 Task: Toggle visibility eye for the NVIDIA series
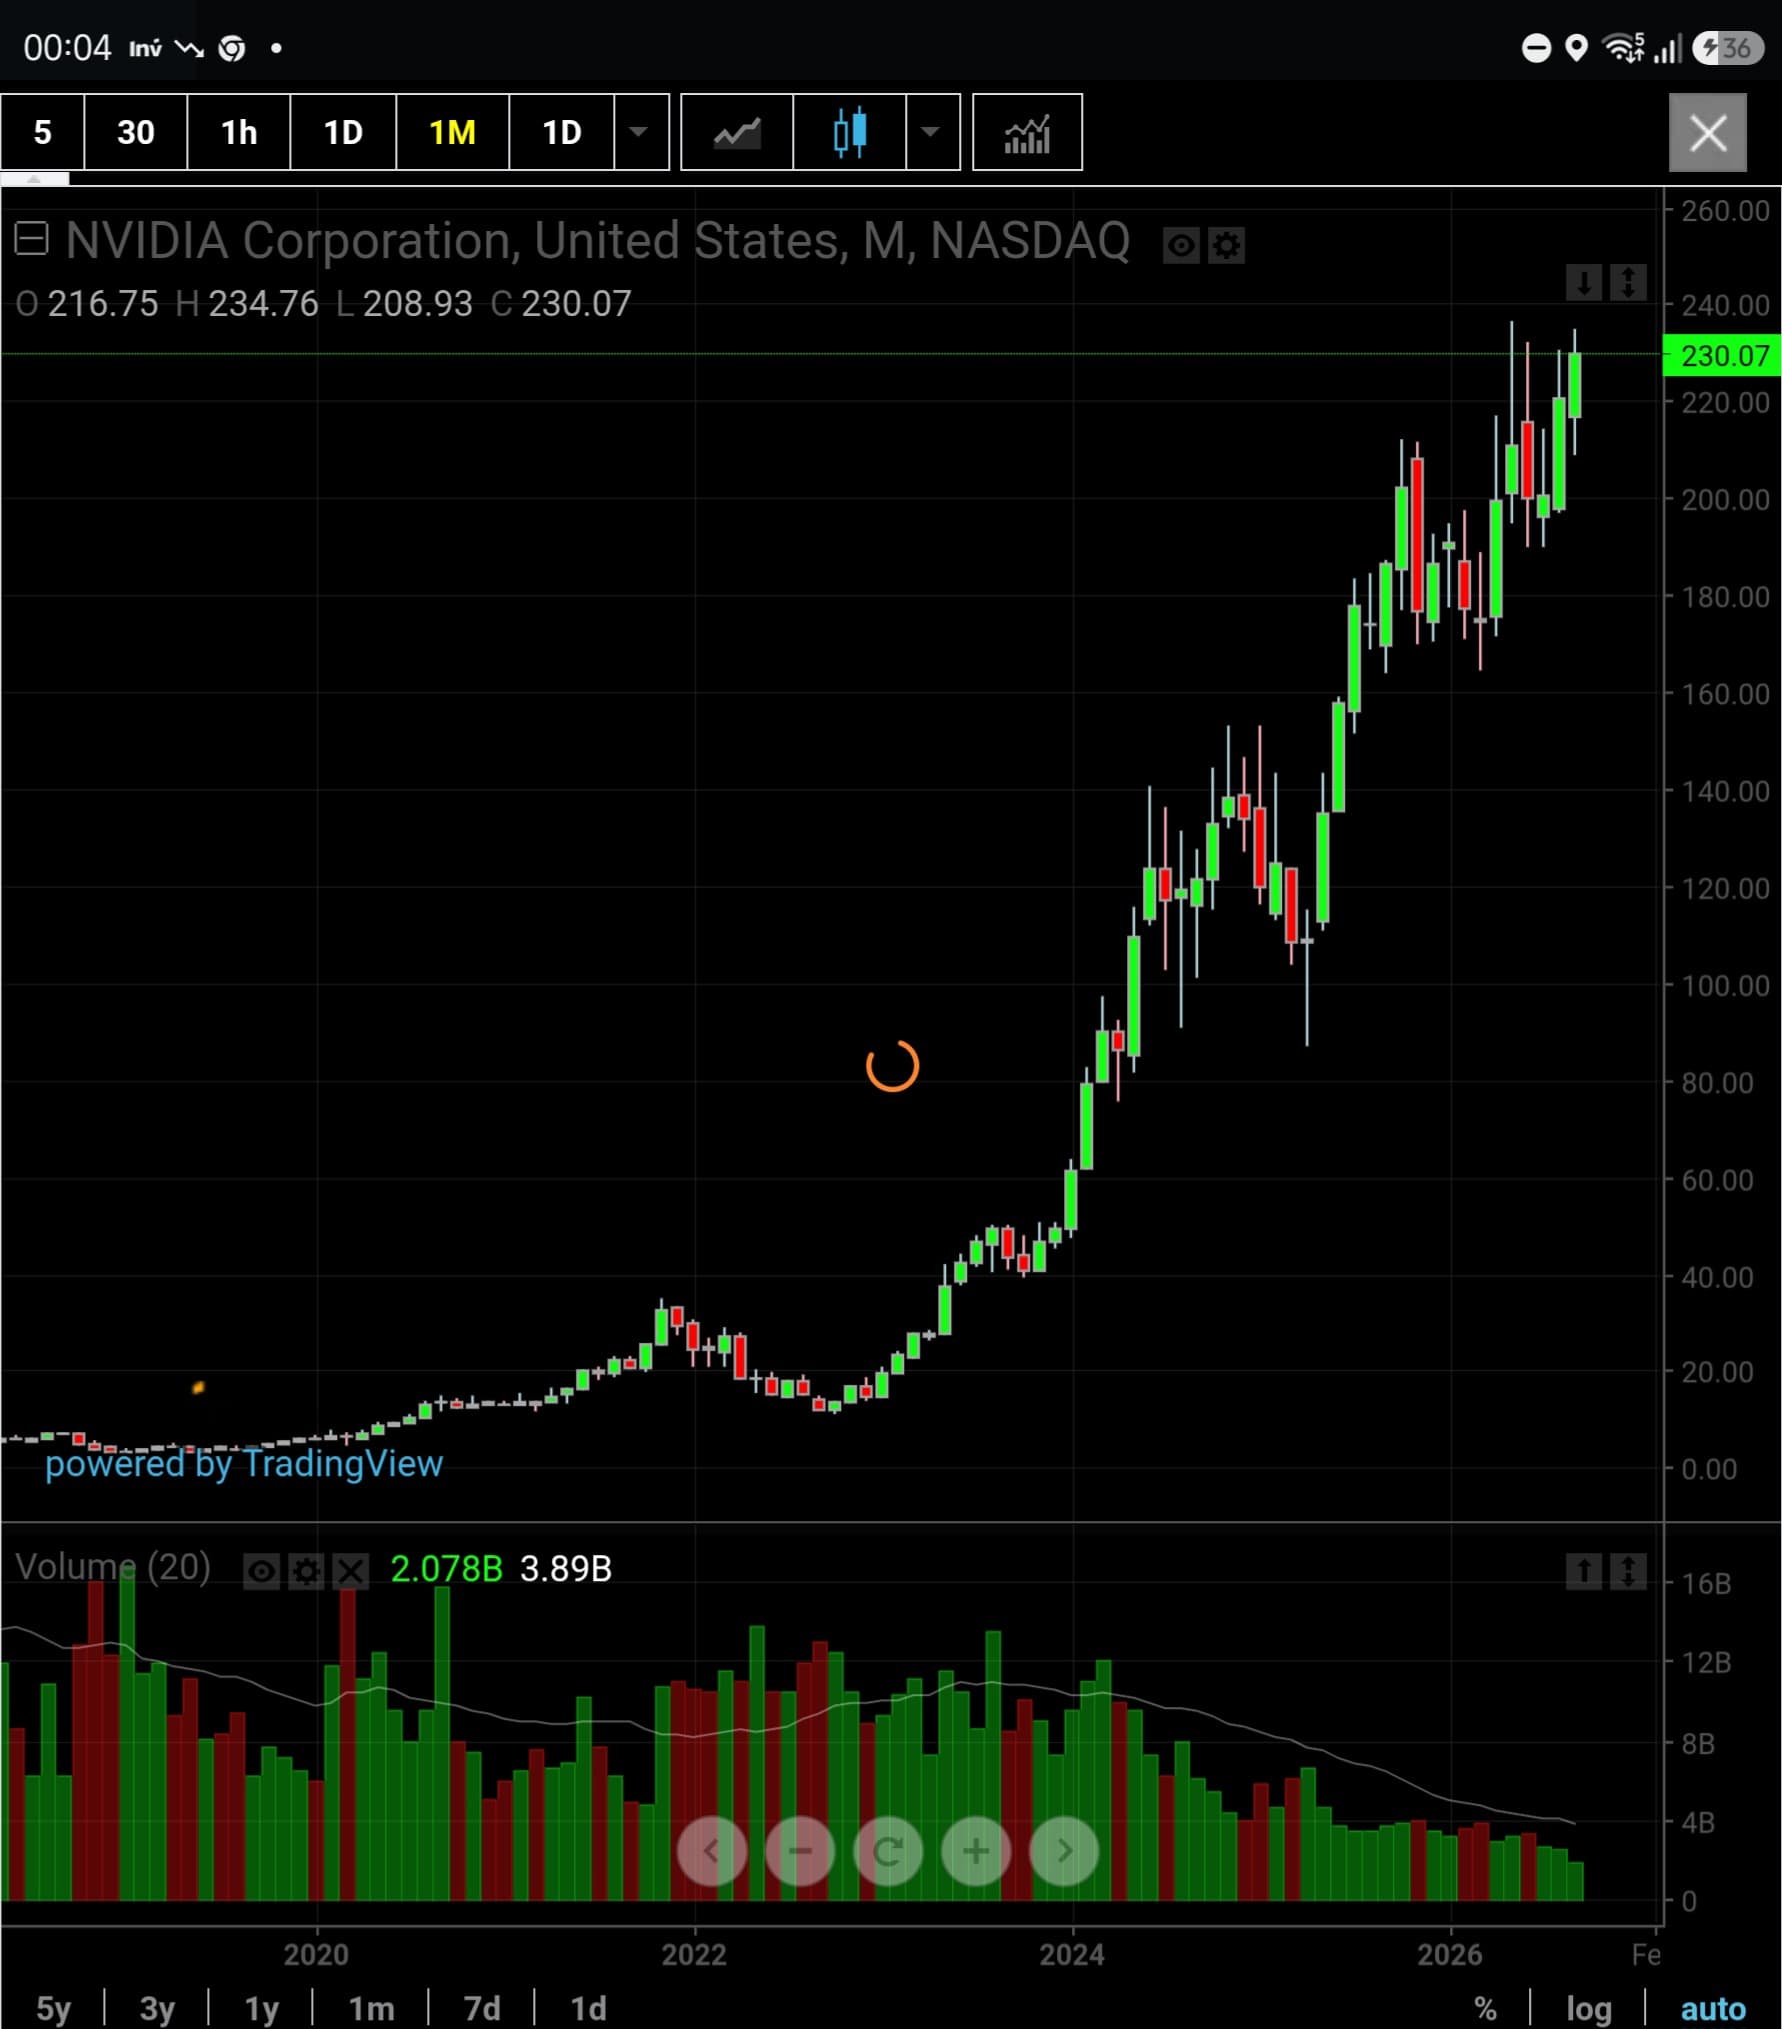tap(1181, 245)
